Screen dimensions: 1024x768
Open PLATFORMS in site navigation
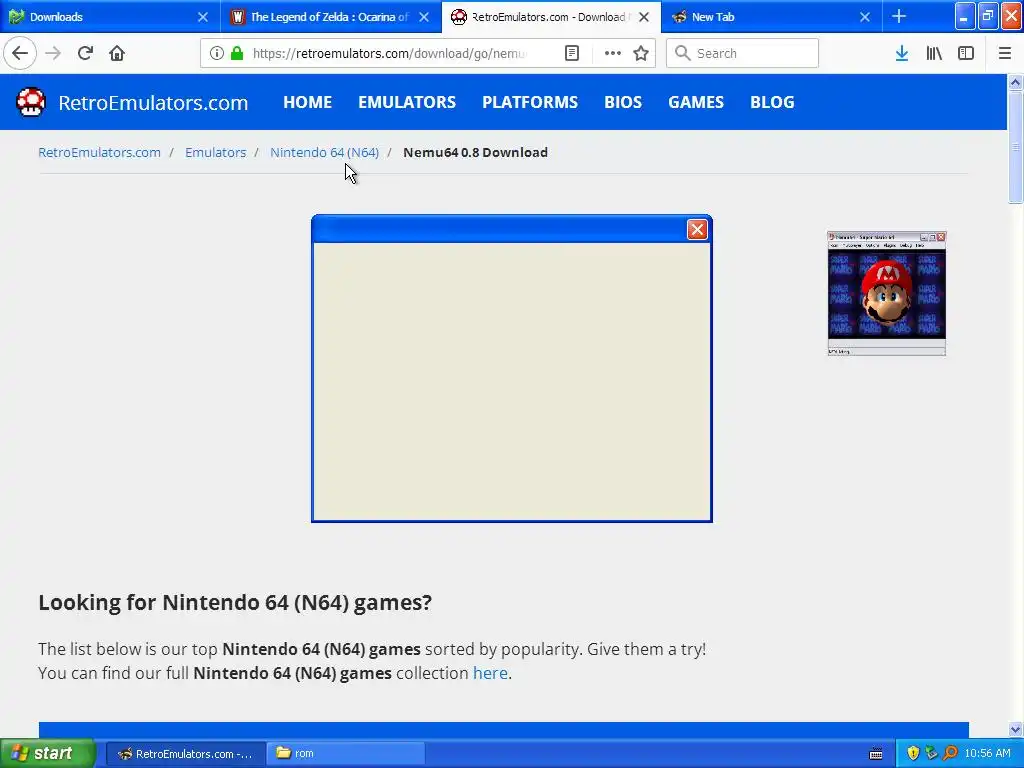530,102
